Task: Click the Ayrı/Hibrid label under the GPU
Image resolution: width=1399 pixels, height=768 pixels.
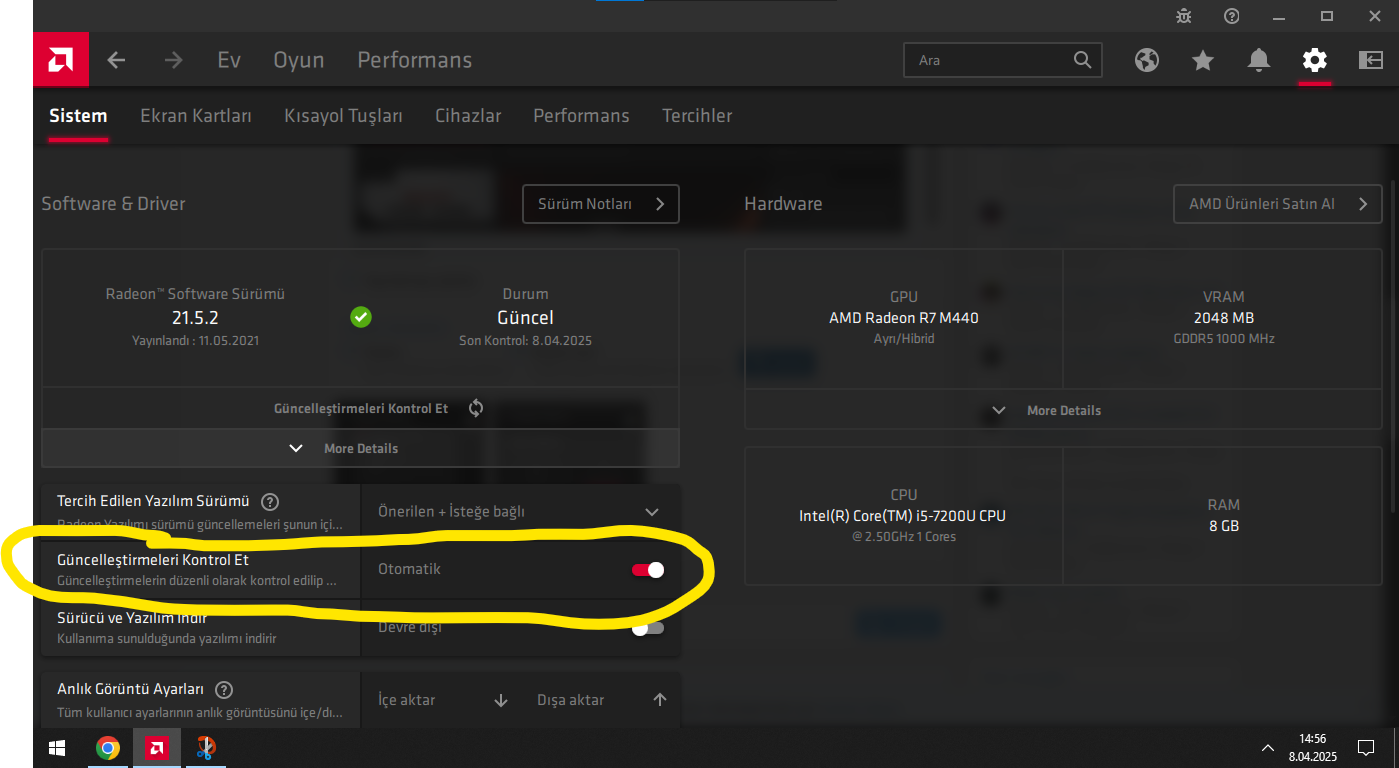Action: (903, 339)
